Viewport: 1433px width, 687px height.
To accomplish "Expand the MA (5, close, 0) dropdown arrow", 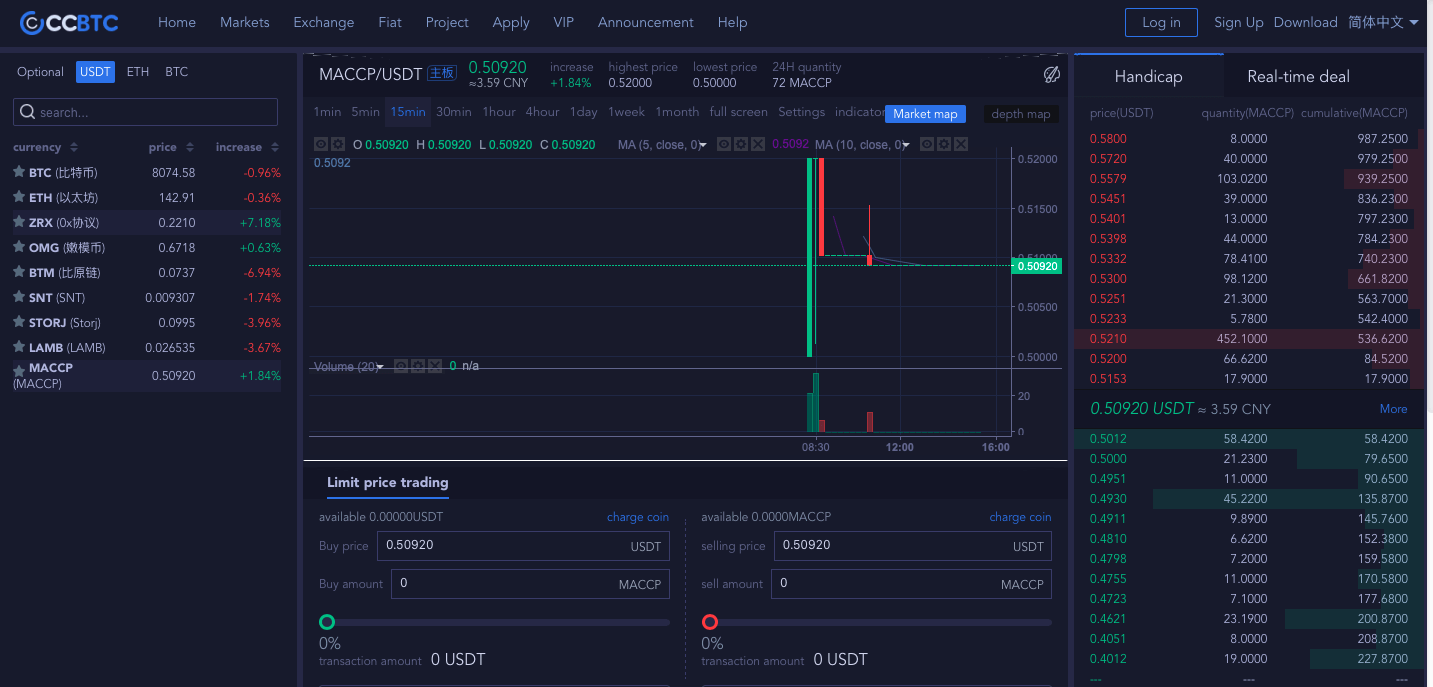I will tap(703, 146).
